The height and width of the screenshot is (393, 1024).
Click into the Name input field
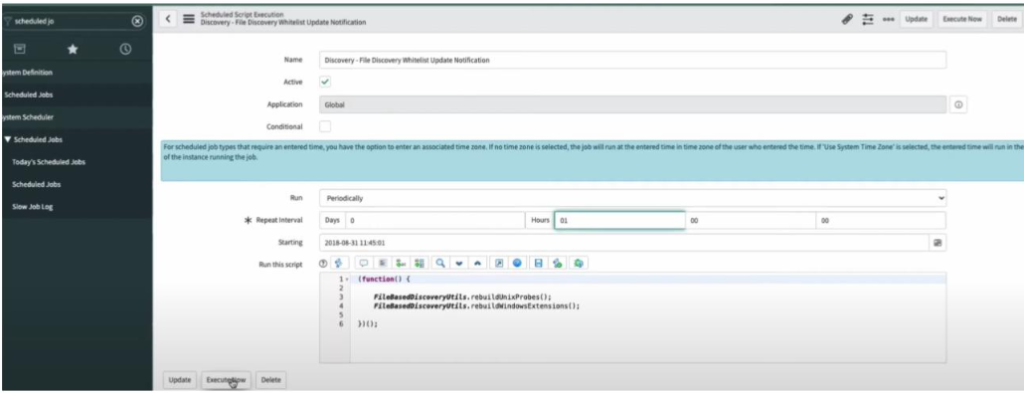(x=632, y=60)
